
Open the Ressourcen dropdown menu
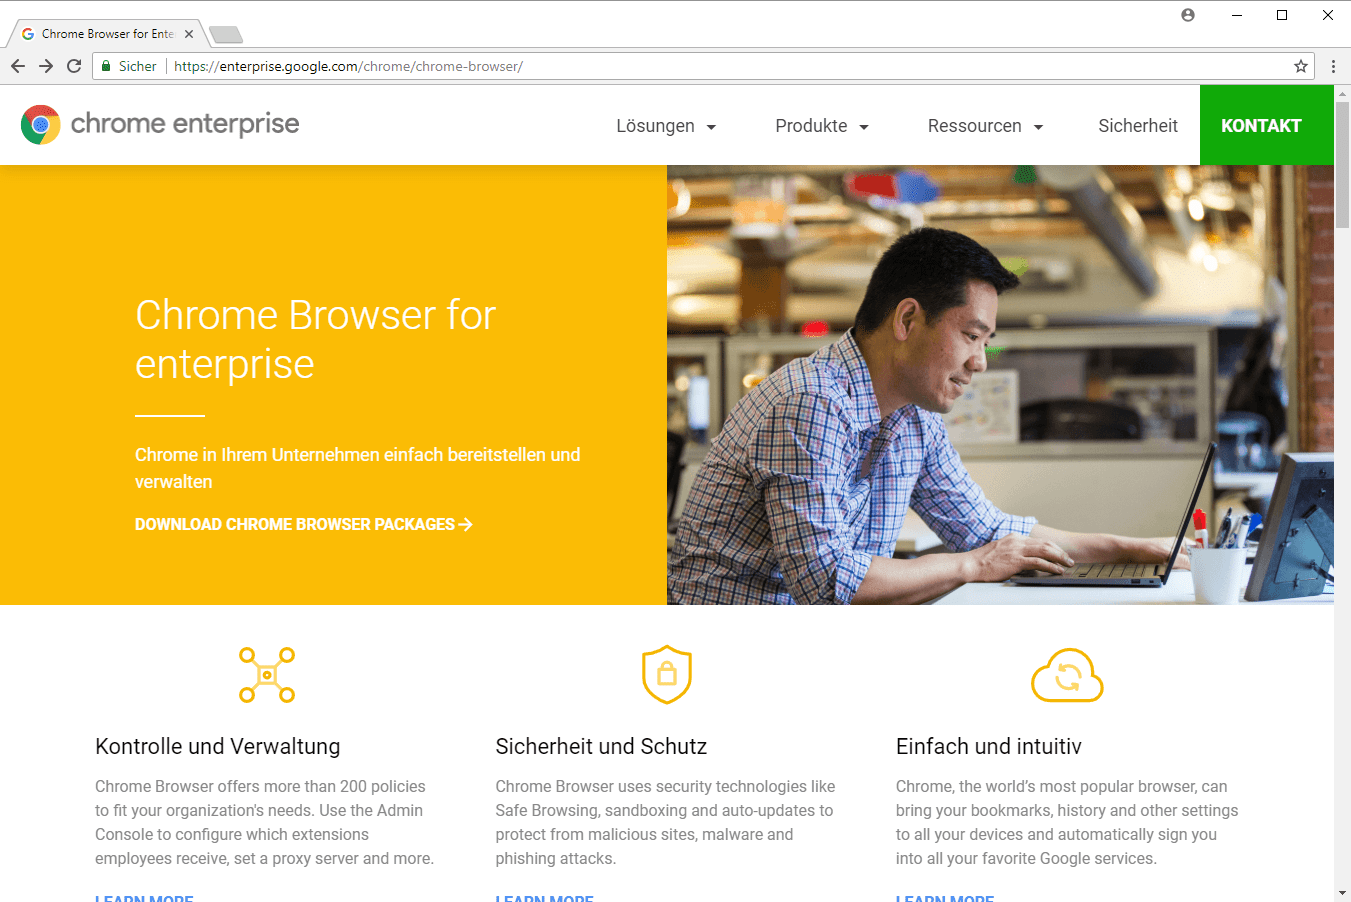pyautogui.click(x=985, y=126)
